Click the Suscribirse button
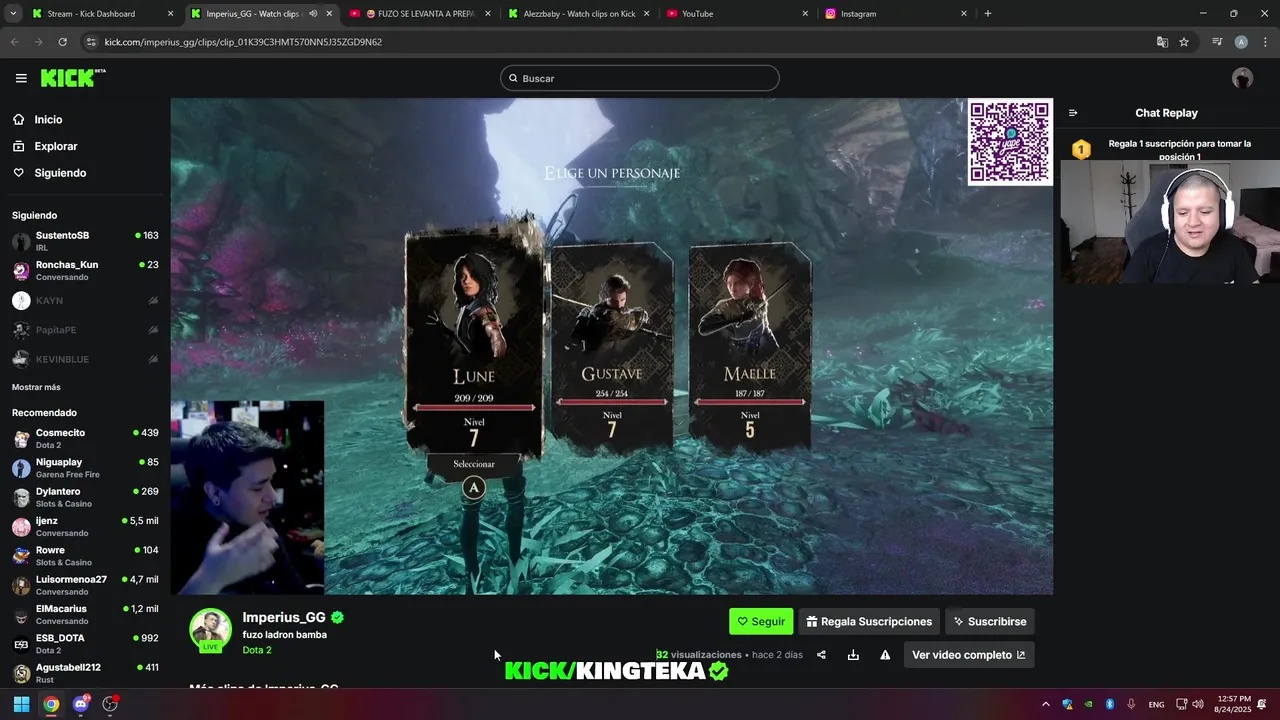The width and height of the screenshot is (1280, 720). click(x=989, y=621)
